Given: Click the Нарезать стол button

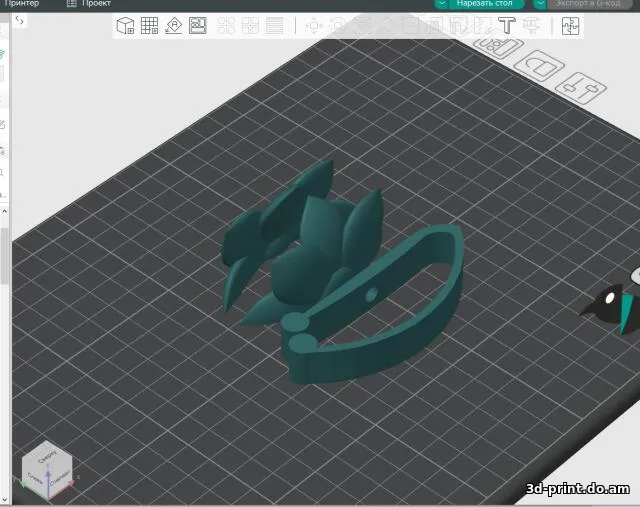Looking at the screenshot, I should [x=484, y=4].
